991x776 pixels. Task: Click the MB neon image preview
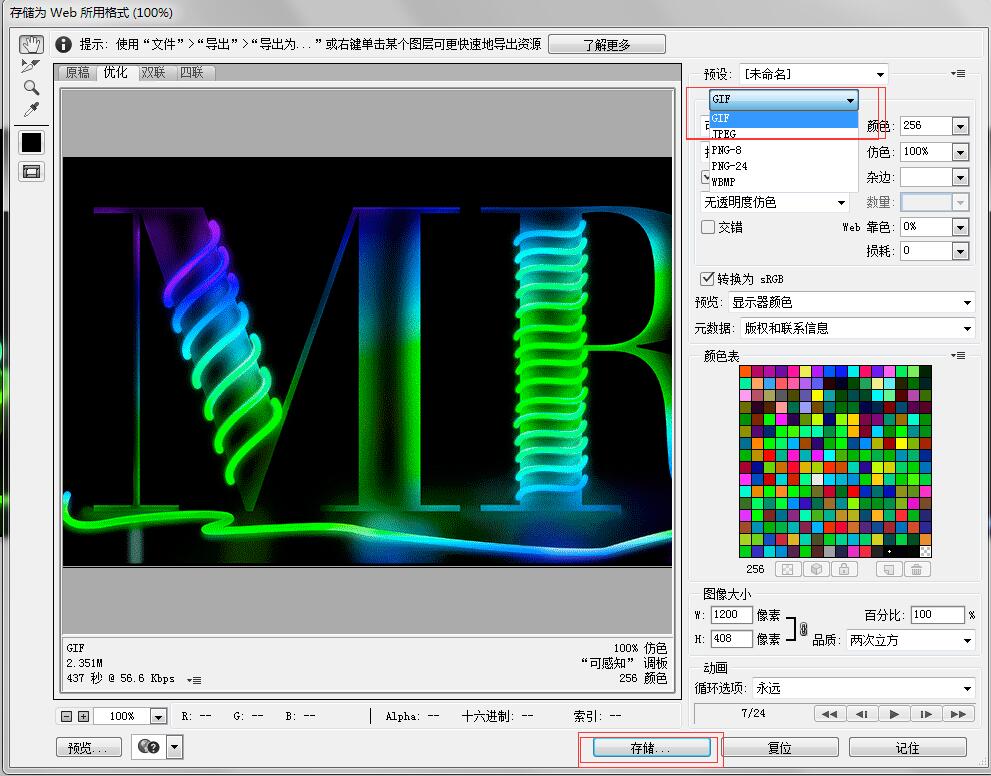367,361
